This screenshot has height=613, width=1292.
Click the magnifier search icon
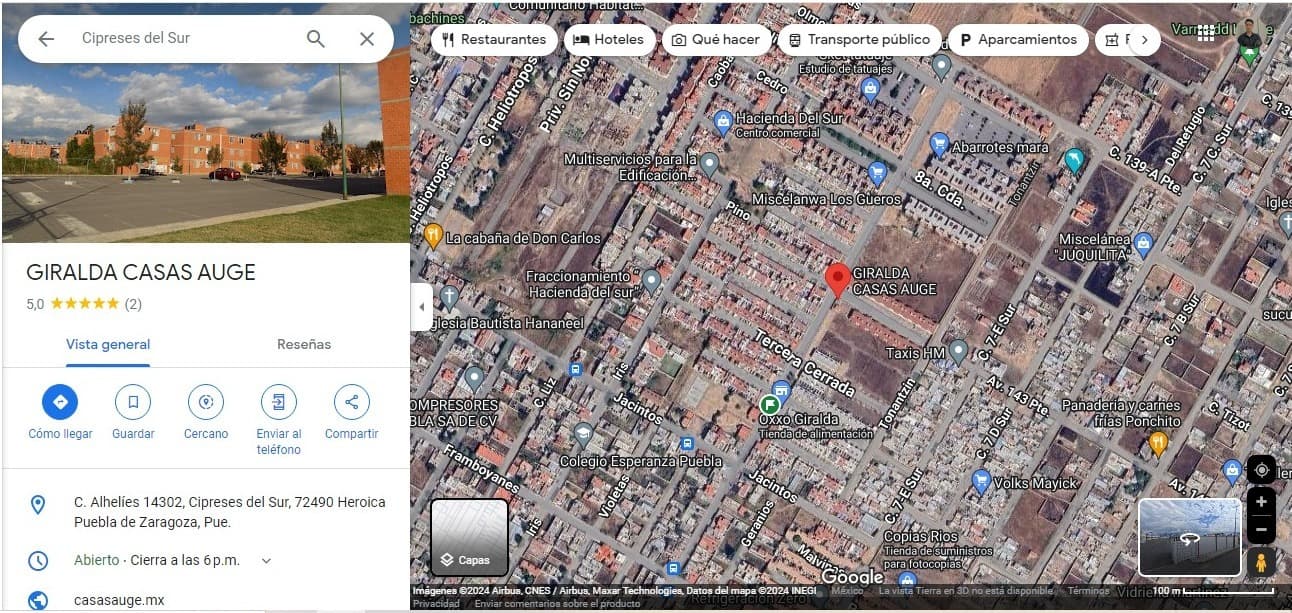(x=315, y=39)
